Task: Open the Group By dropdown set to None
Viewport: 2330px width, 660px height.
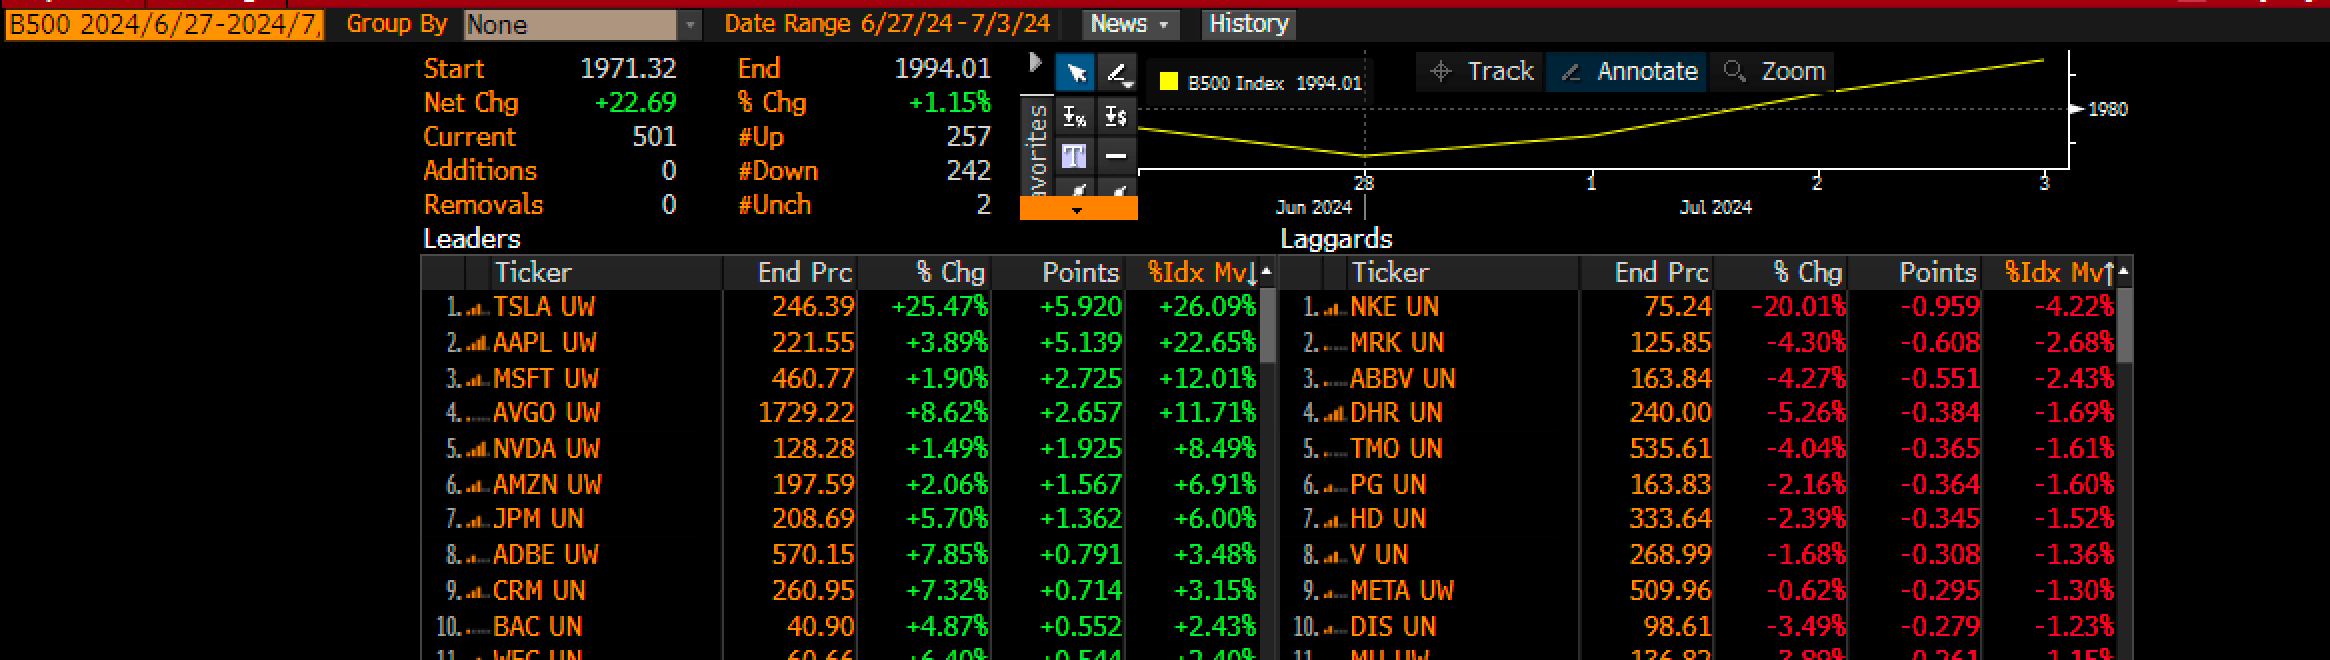Action: pyautogui.click(x=582, y=24)
